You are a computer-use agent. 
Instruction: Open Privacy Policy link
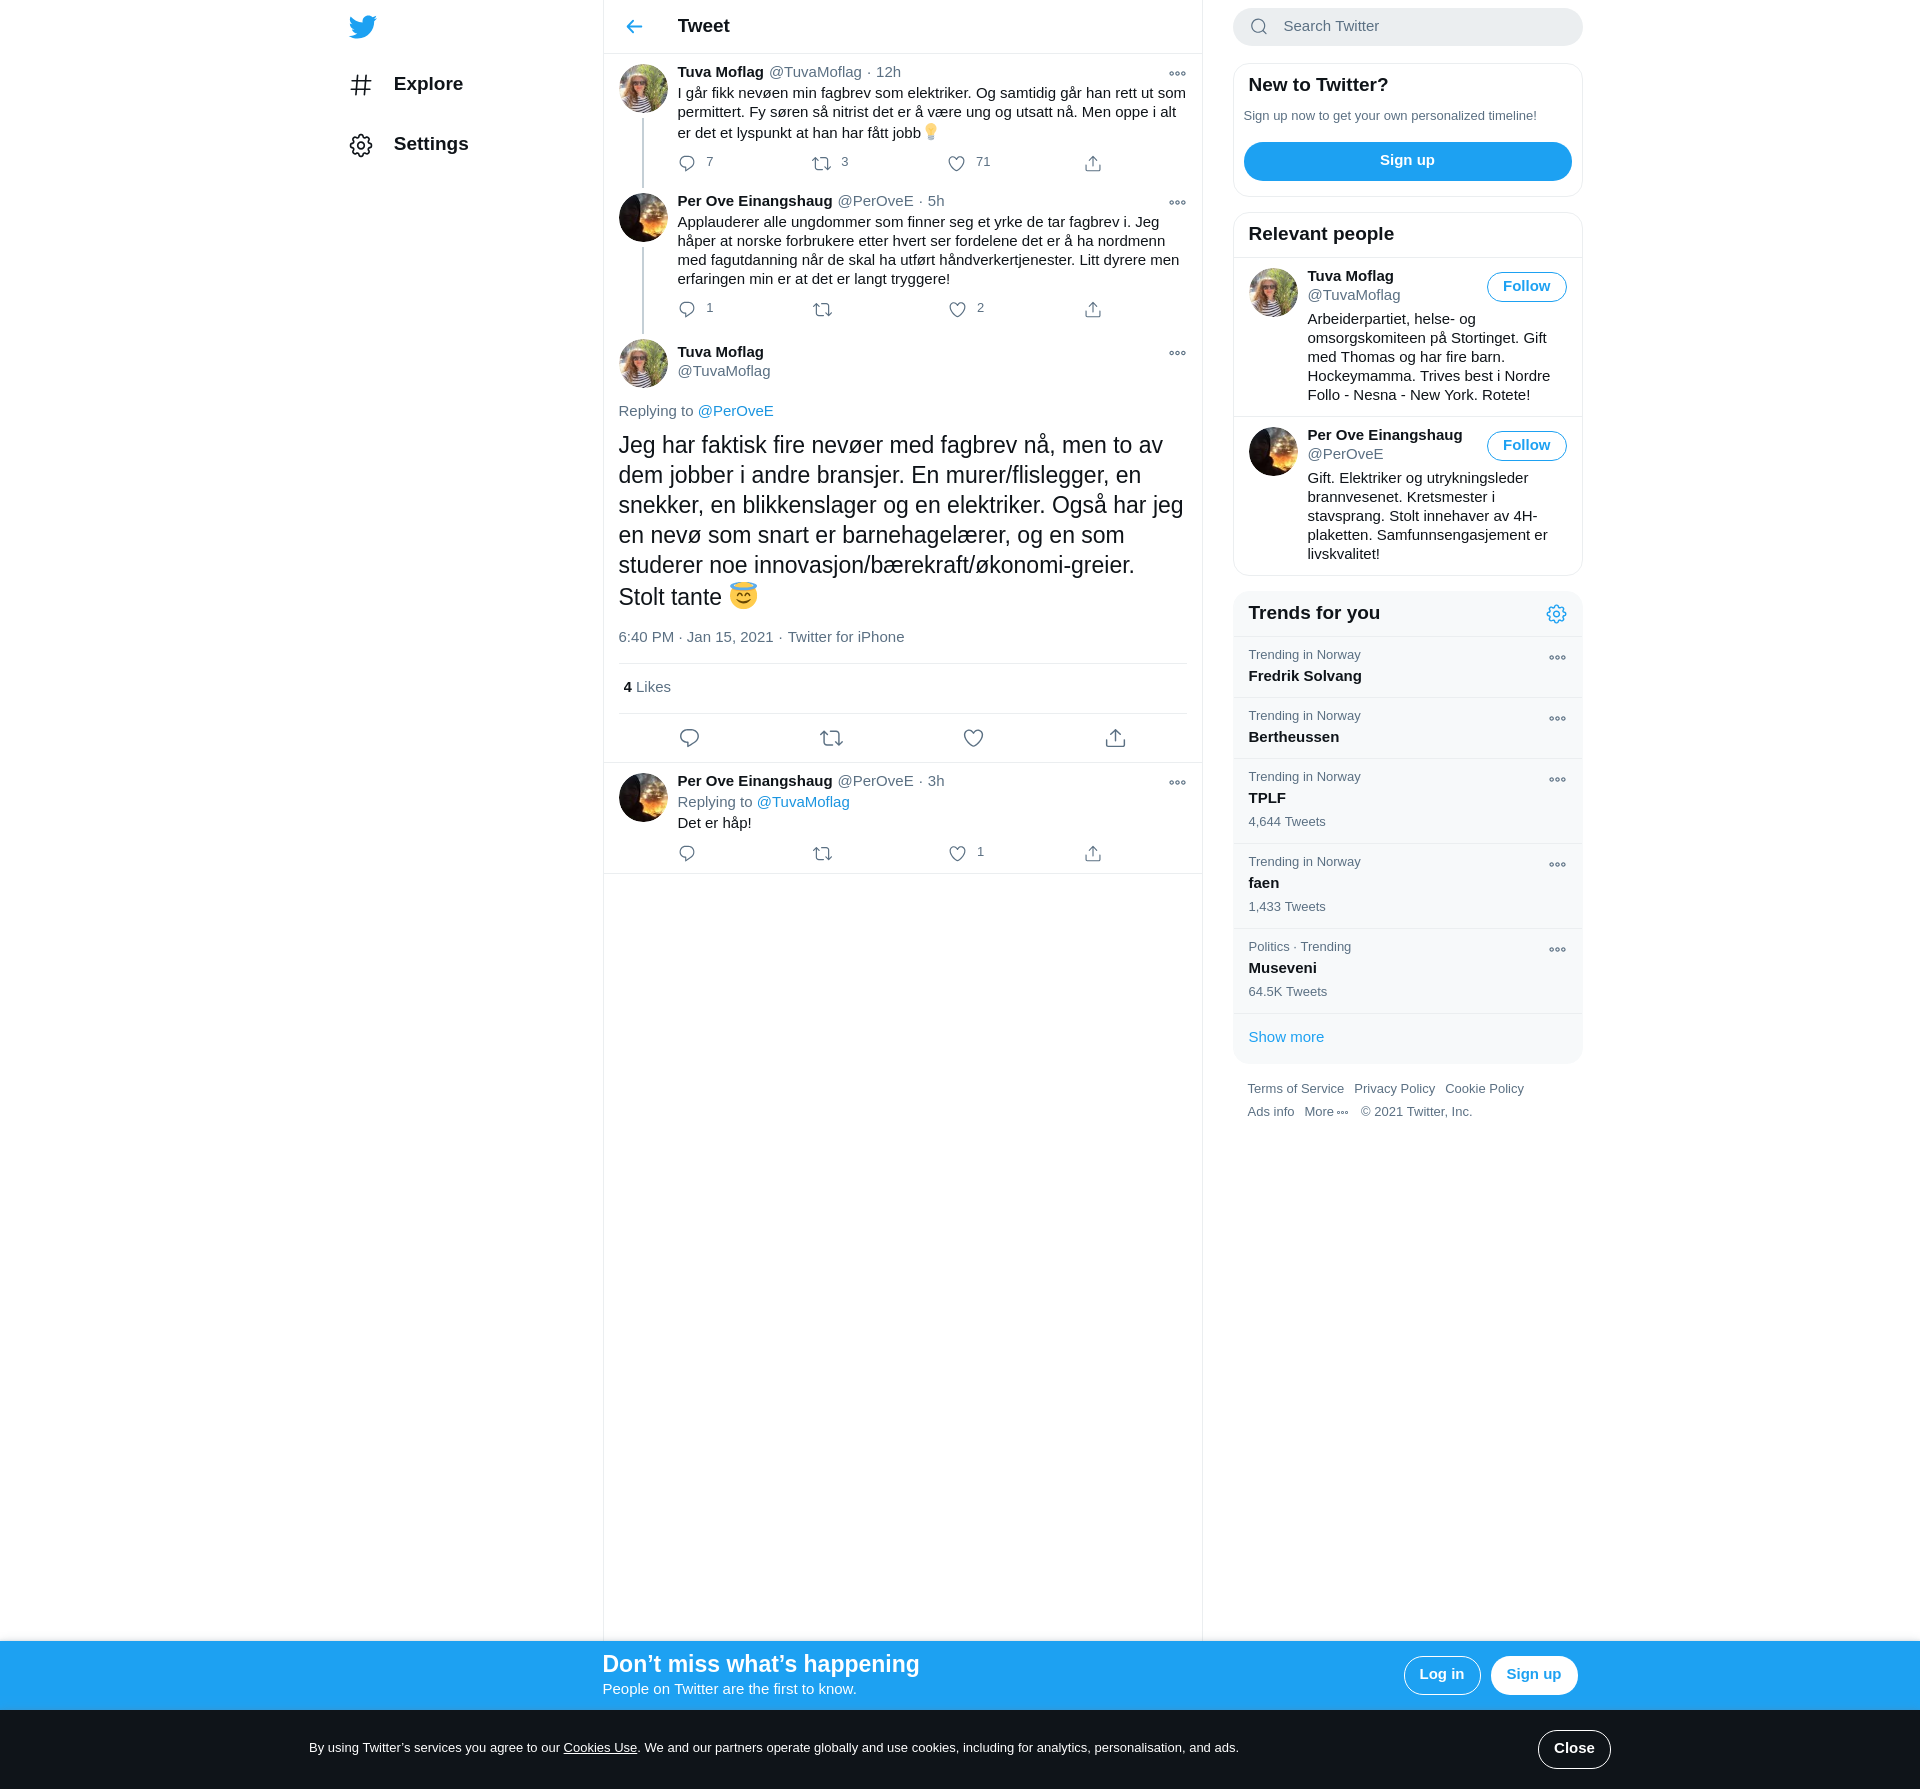(x=1394, y=1089)
